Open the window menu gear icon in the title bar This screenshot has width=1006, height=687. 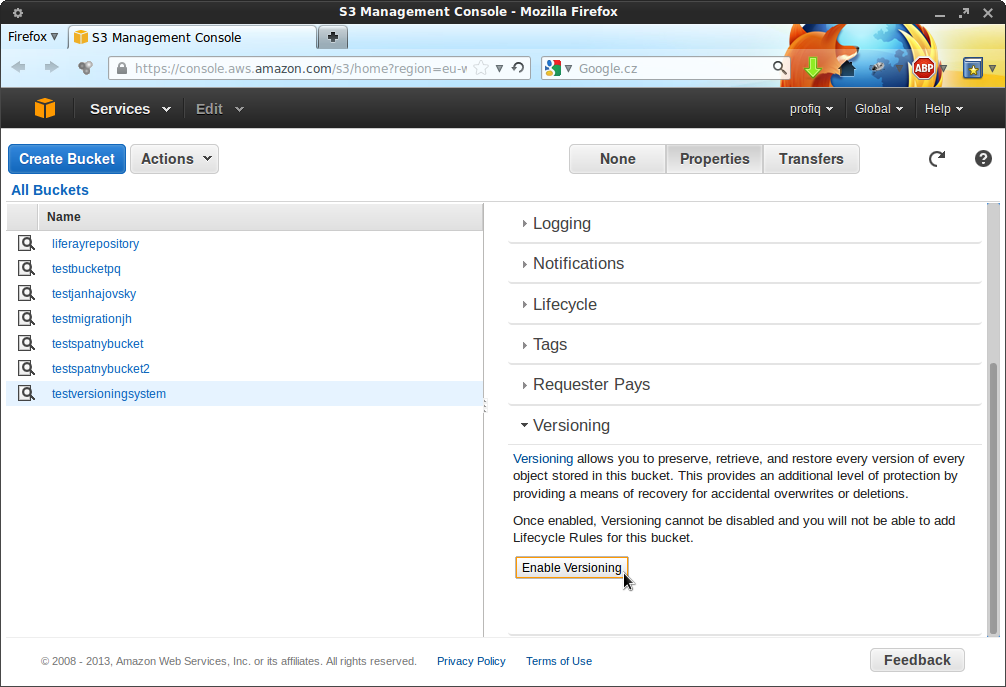pos(18,12)
